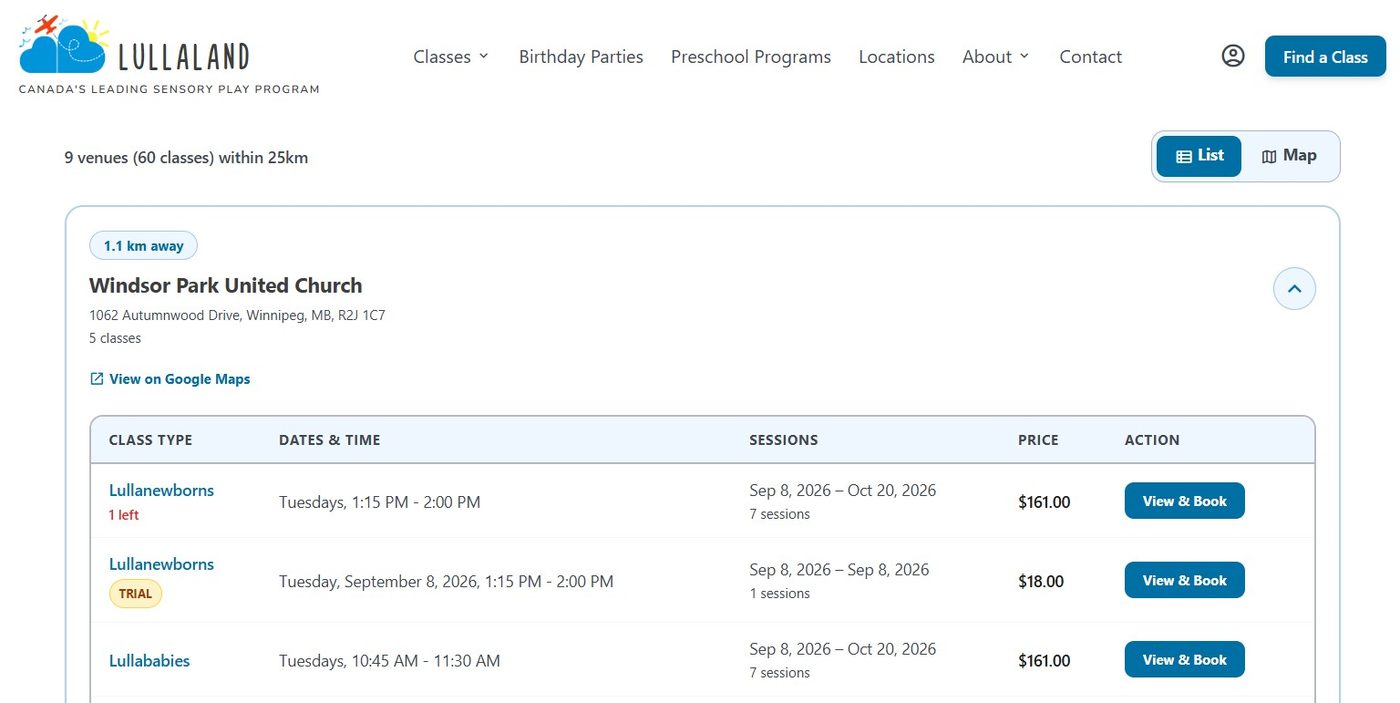The image size is (1400, 703).
Task: Collapse Windsor Park United Church card chevron
Action: [1294, 289]
